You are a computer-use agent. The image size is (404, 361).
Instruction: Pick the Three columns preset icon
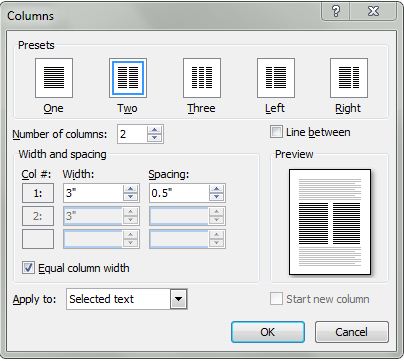tap(202, 78)
